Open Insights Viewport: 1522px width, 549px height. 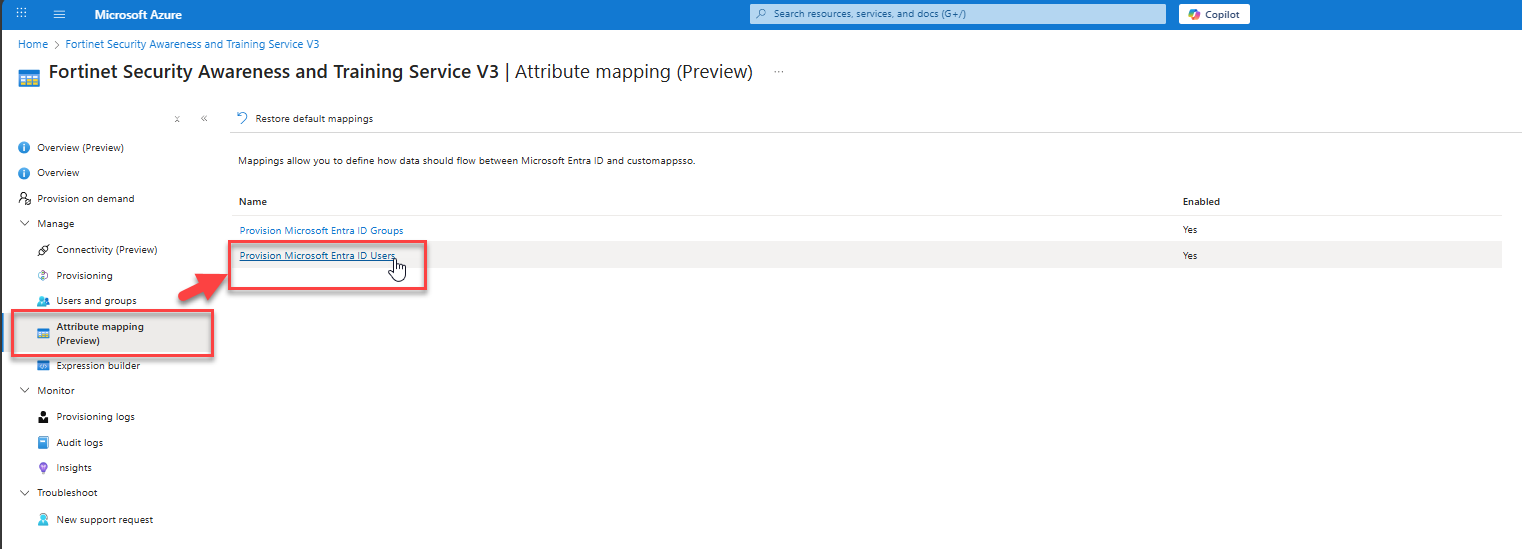click(74, 468)
